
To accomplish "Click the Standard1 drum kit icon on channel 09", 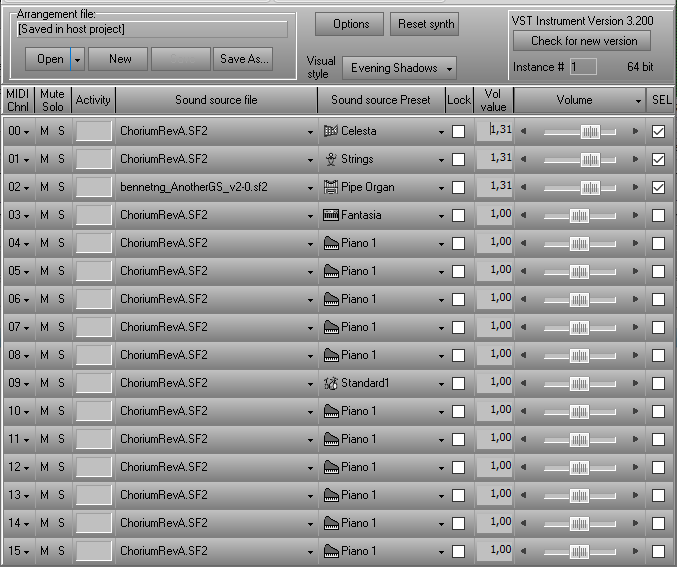I will (331, 383).
